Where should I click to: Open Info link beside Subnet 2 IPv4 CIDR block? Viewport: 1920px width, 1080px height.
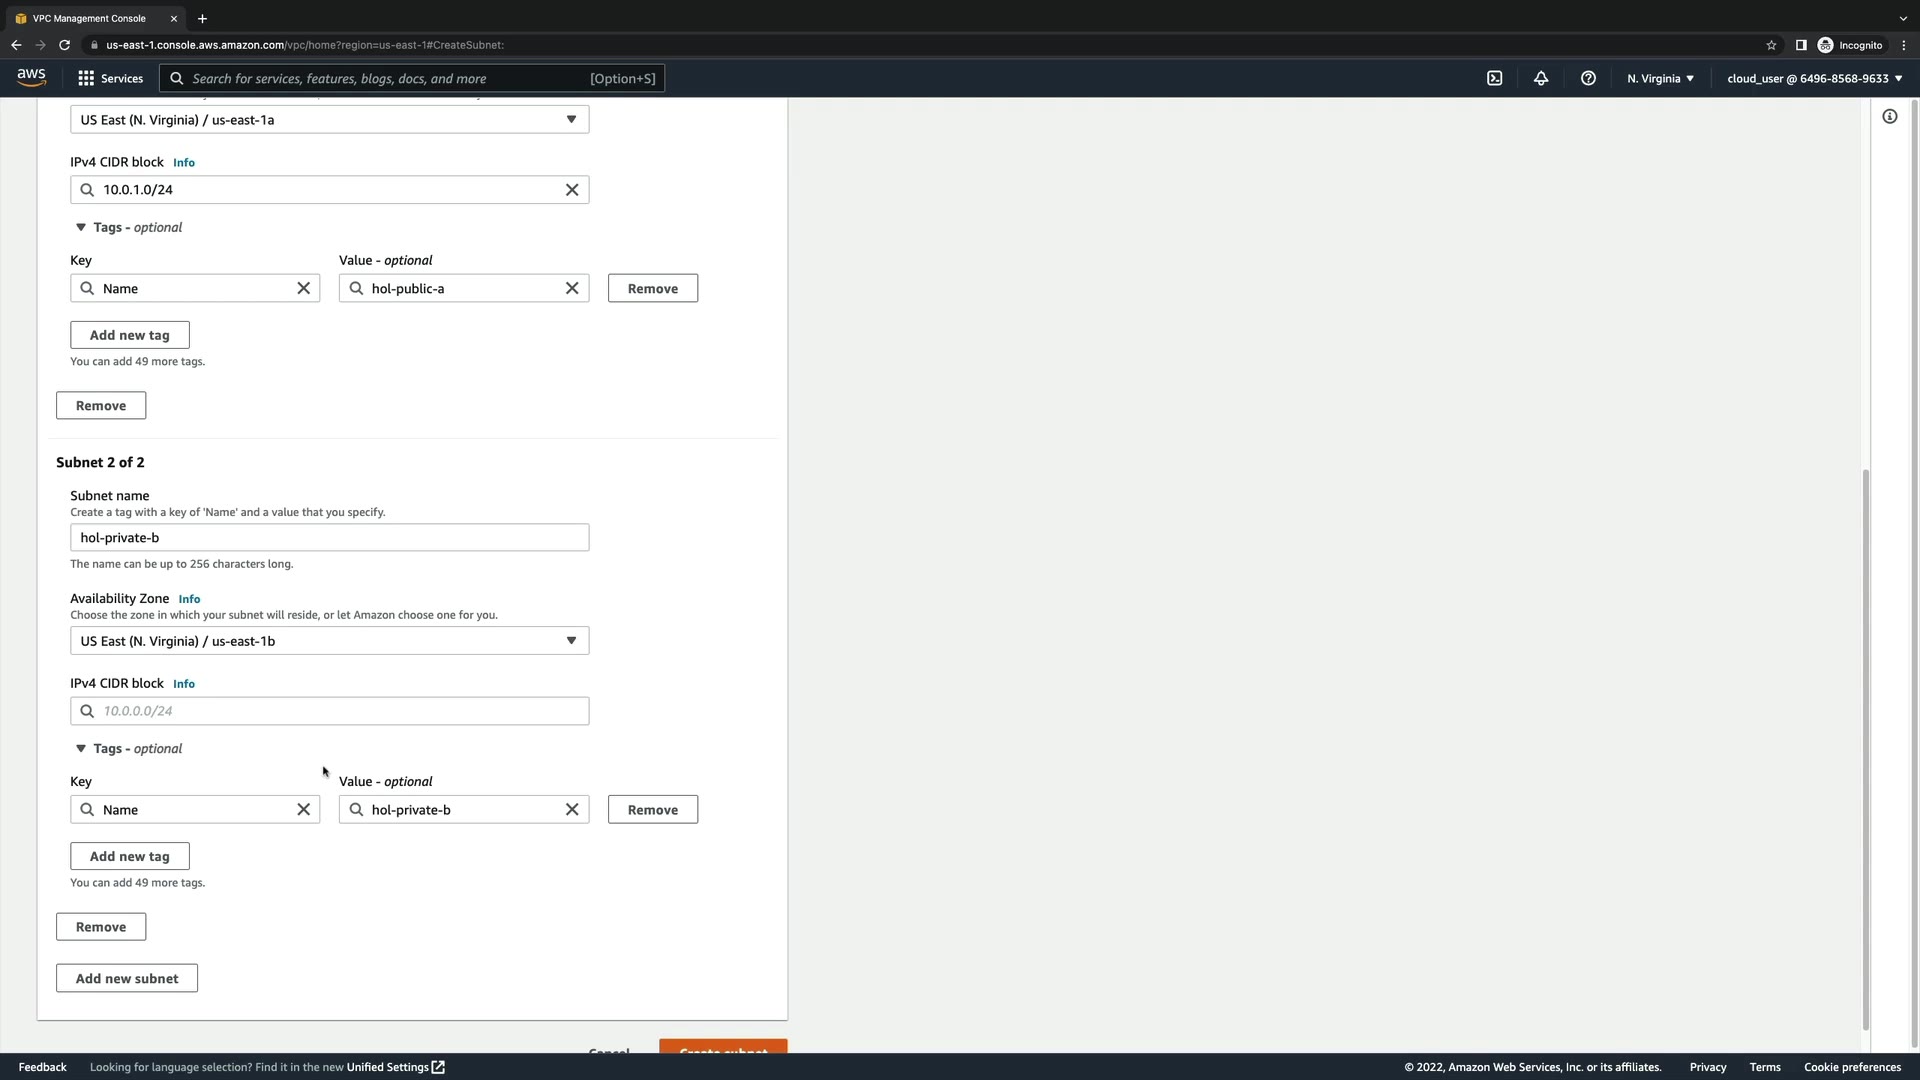click(184, 684)
